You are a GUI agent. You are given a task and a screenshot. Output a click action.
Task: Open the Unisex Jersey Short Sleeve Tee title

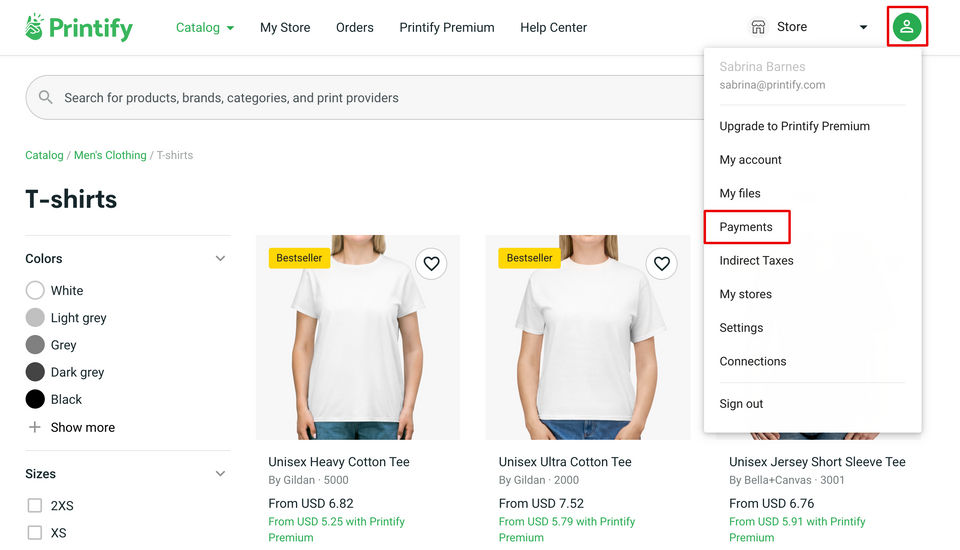817,462
